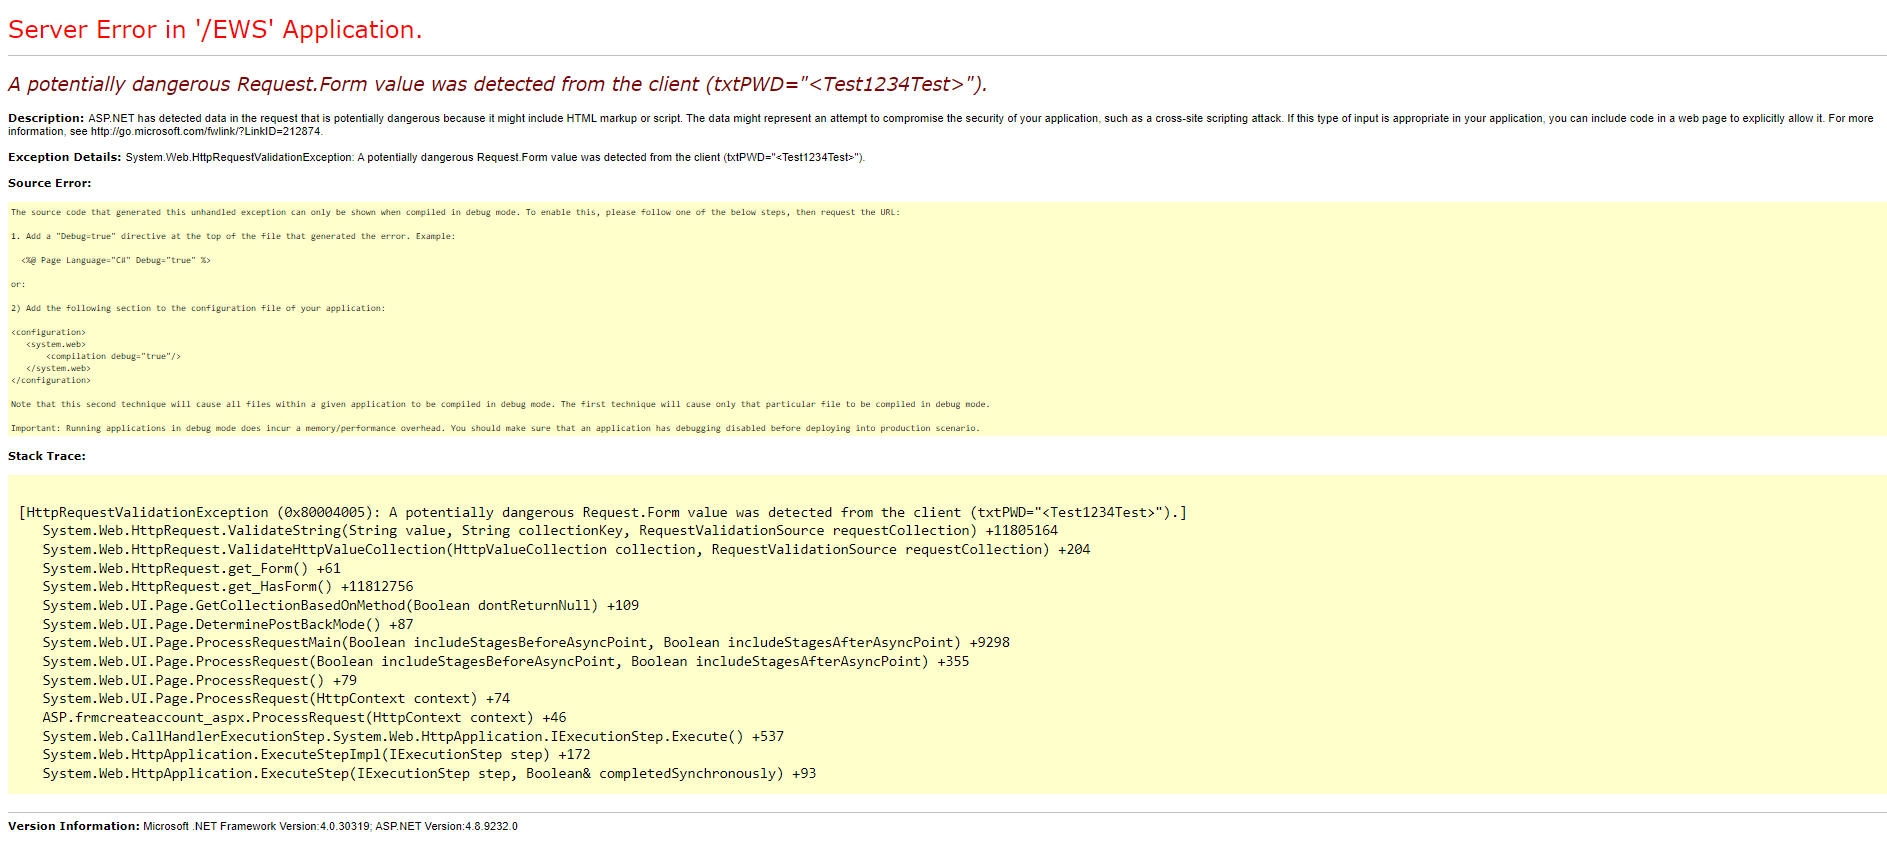
Task: Click the 'ValidateHttpValueCollection' stack trace line
Action: [x=566, y=549]
